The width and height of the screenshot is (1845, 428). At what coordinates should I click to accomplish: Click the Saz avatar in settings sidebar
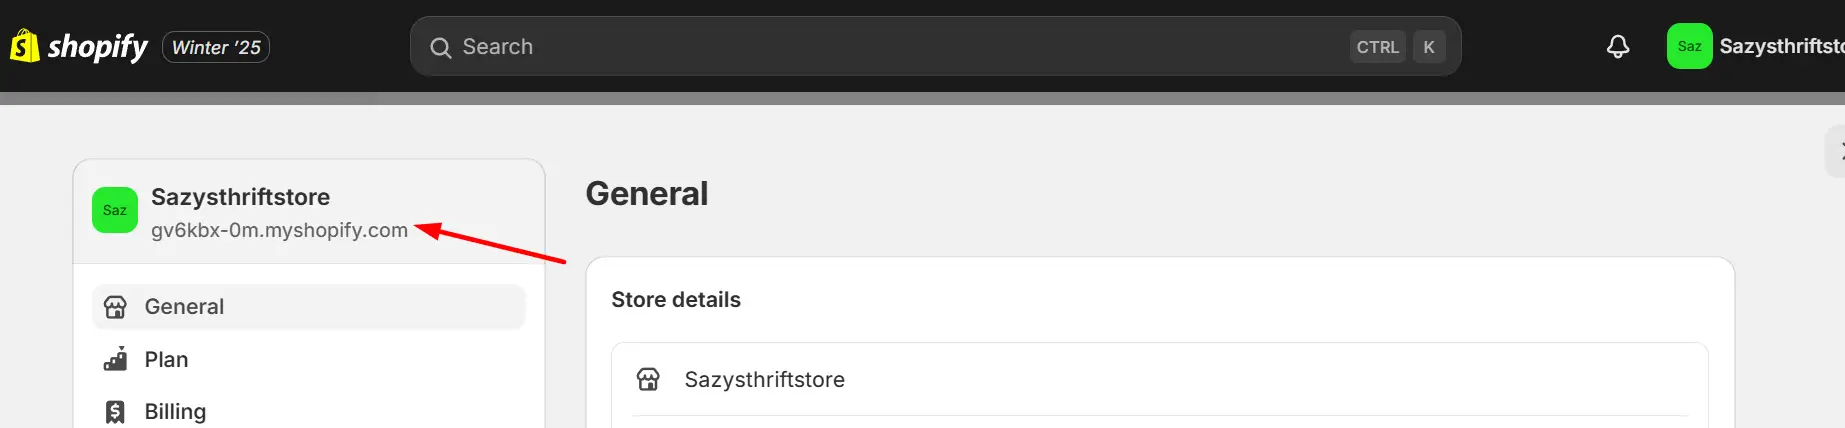click(x=115, y=210)
